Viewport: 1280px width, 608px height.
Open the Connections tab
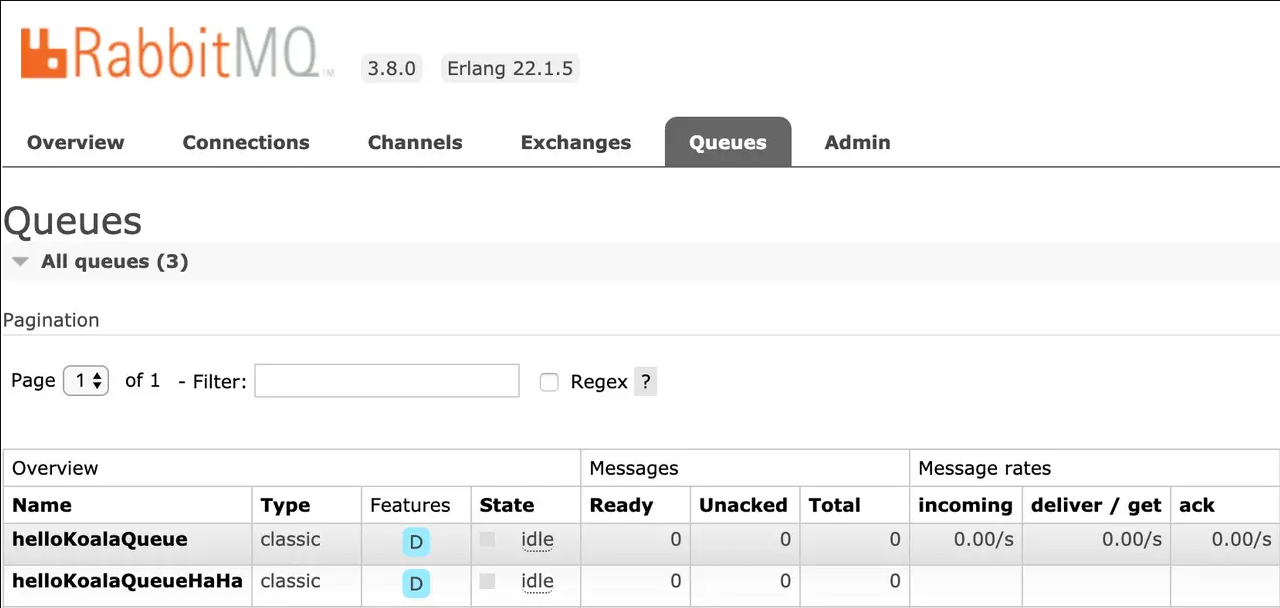click(x=246, y=142)
